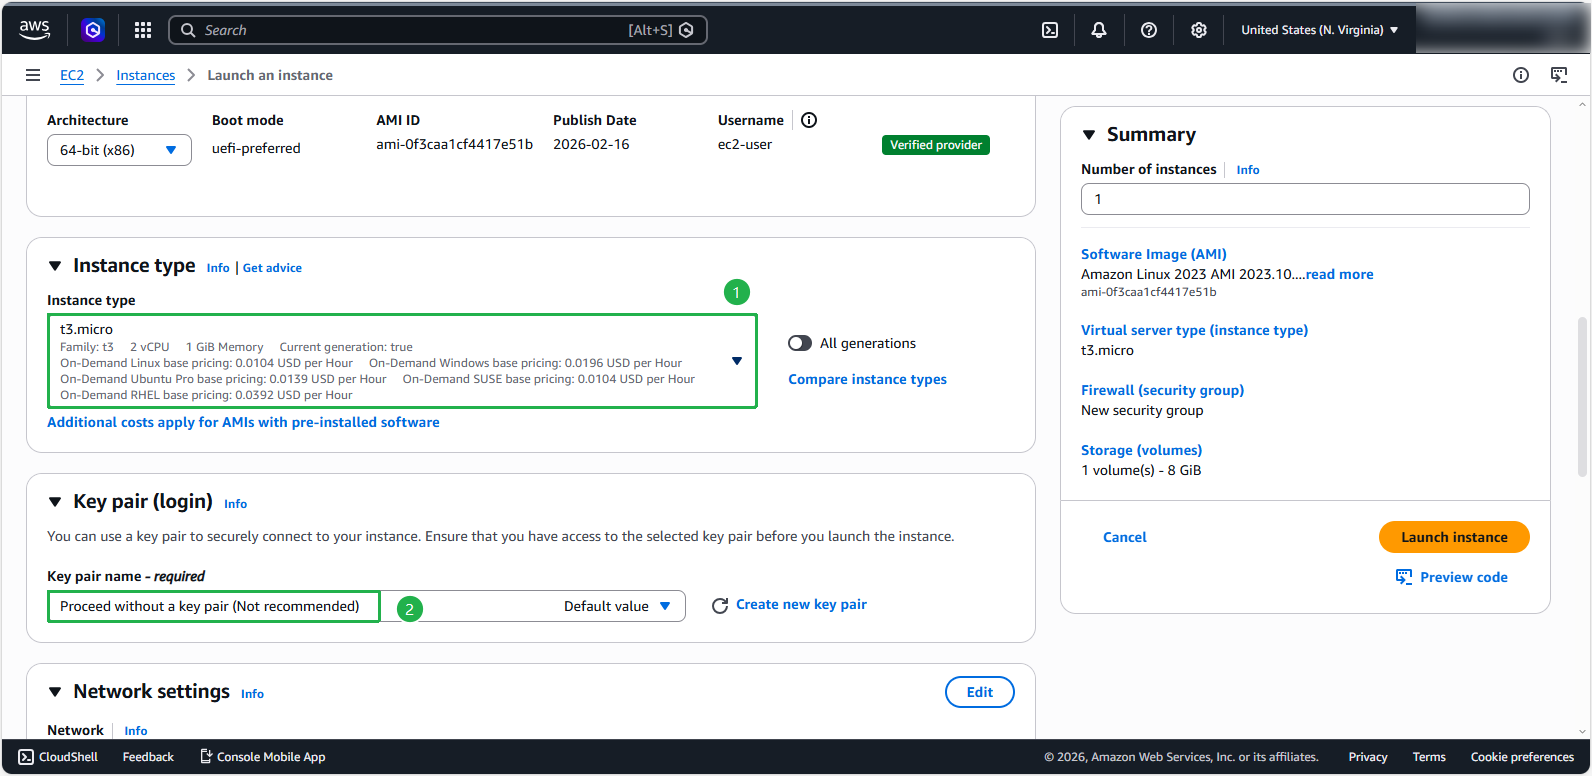
Task: Open the purple hexagon icon beside the AWS logo
Action: click(x=93, y=30)
